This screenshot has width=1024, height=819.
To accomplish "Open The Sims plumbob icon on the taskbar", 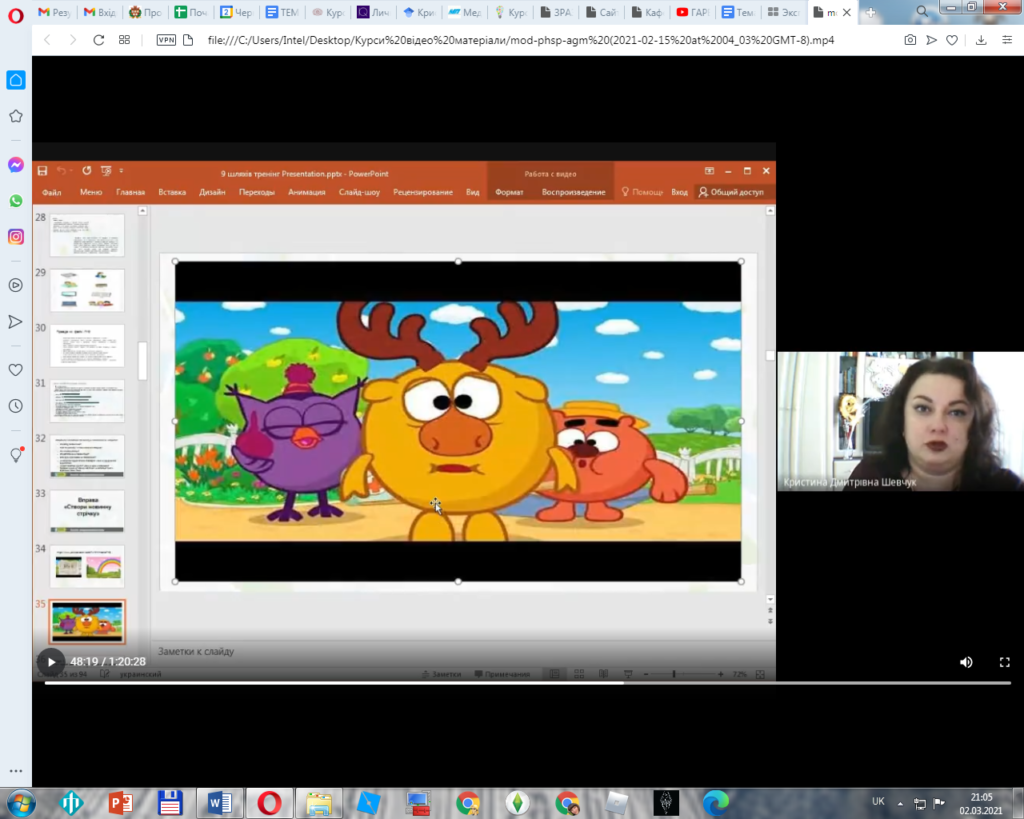I will (x=517, y=803).
